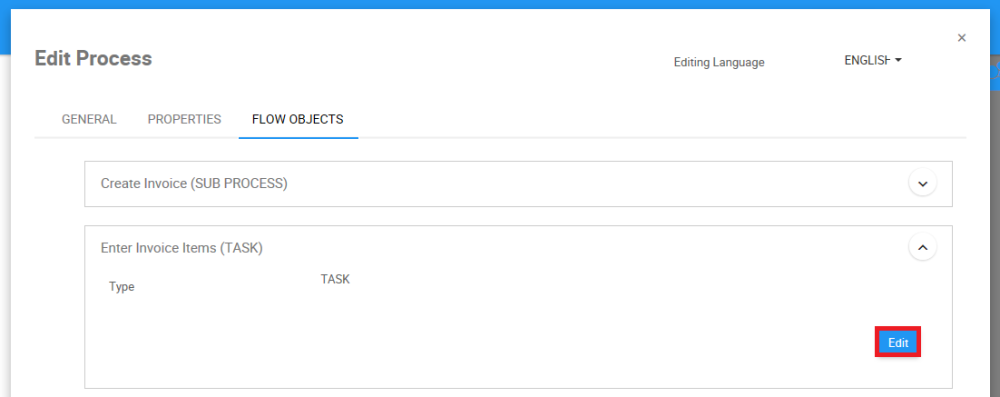Close the Edit Process dialog with X

pos(961,38)
